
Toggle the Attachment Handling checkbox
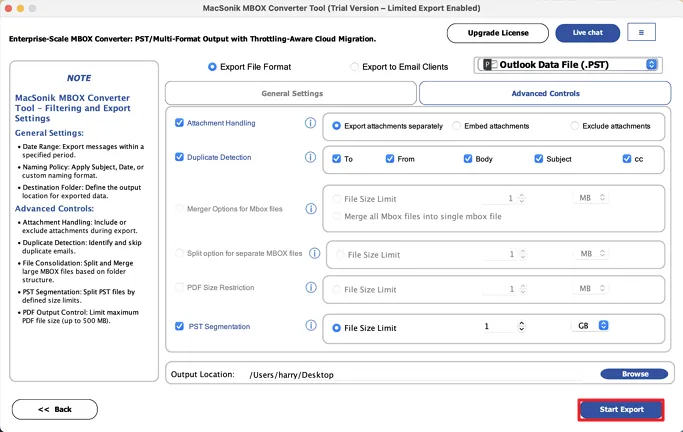tap(179, 123)
